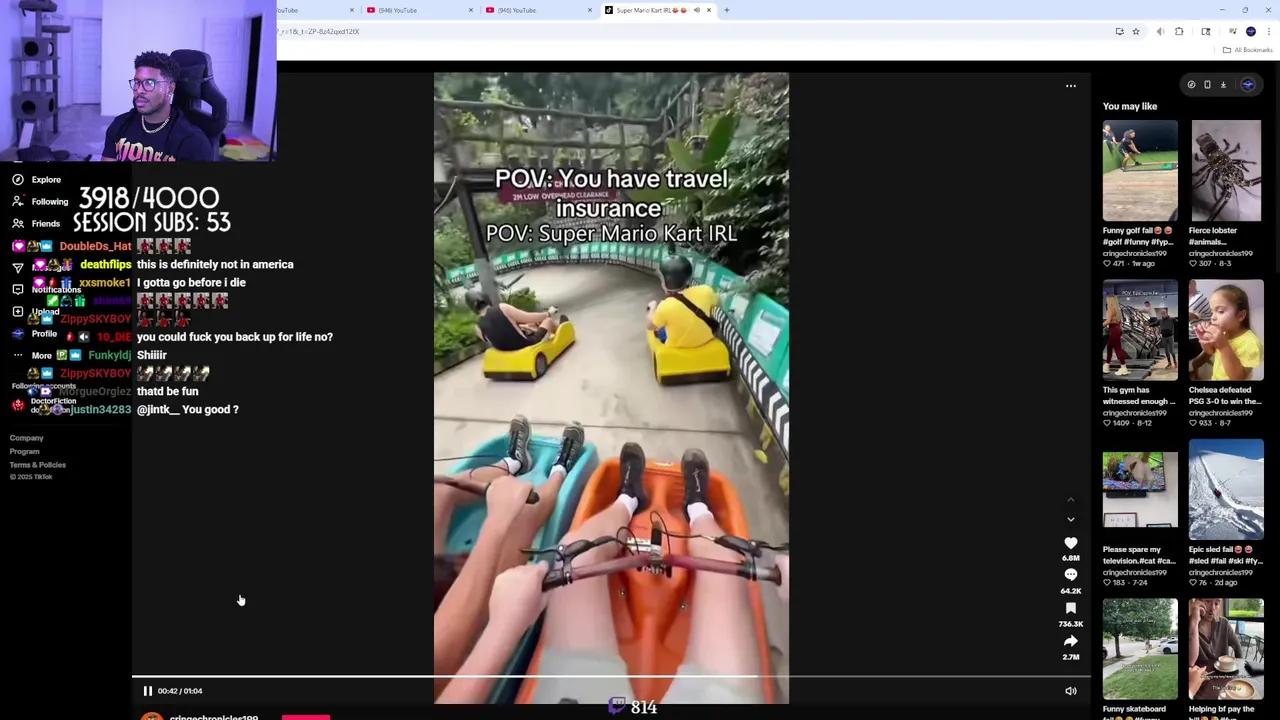Viewport: 1280px width, 720px height.
Task: Open creator profile from the 'Funny golf fail' card
Action: (x=1135, y=254)
